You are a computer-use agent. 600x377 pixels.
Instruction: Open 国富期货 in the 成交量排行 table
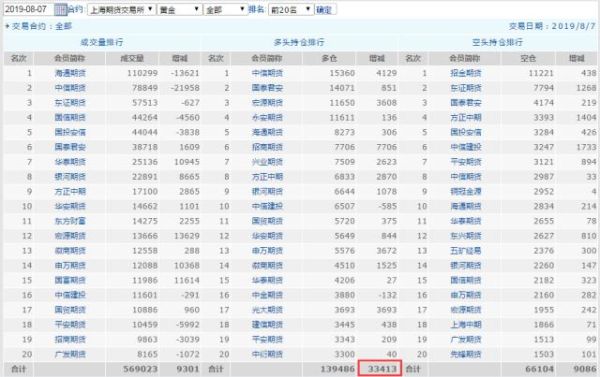click(x=70, y=280)
